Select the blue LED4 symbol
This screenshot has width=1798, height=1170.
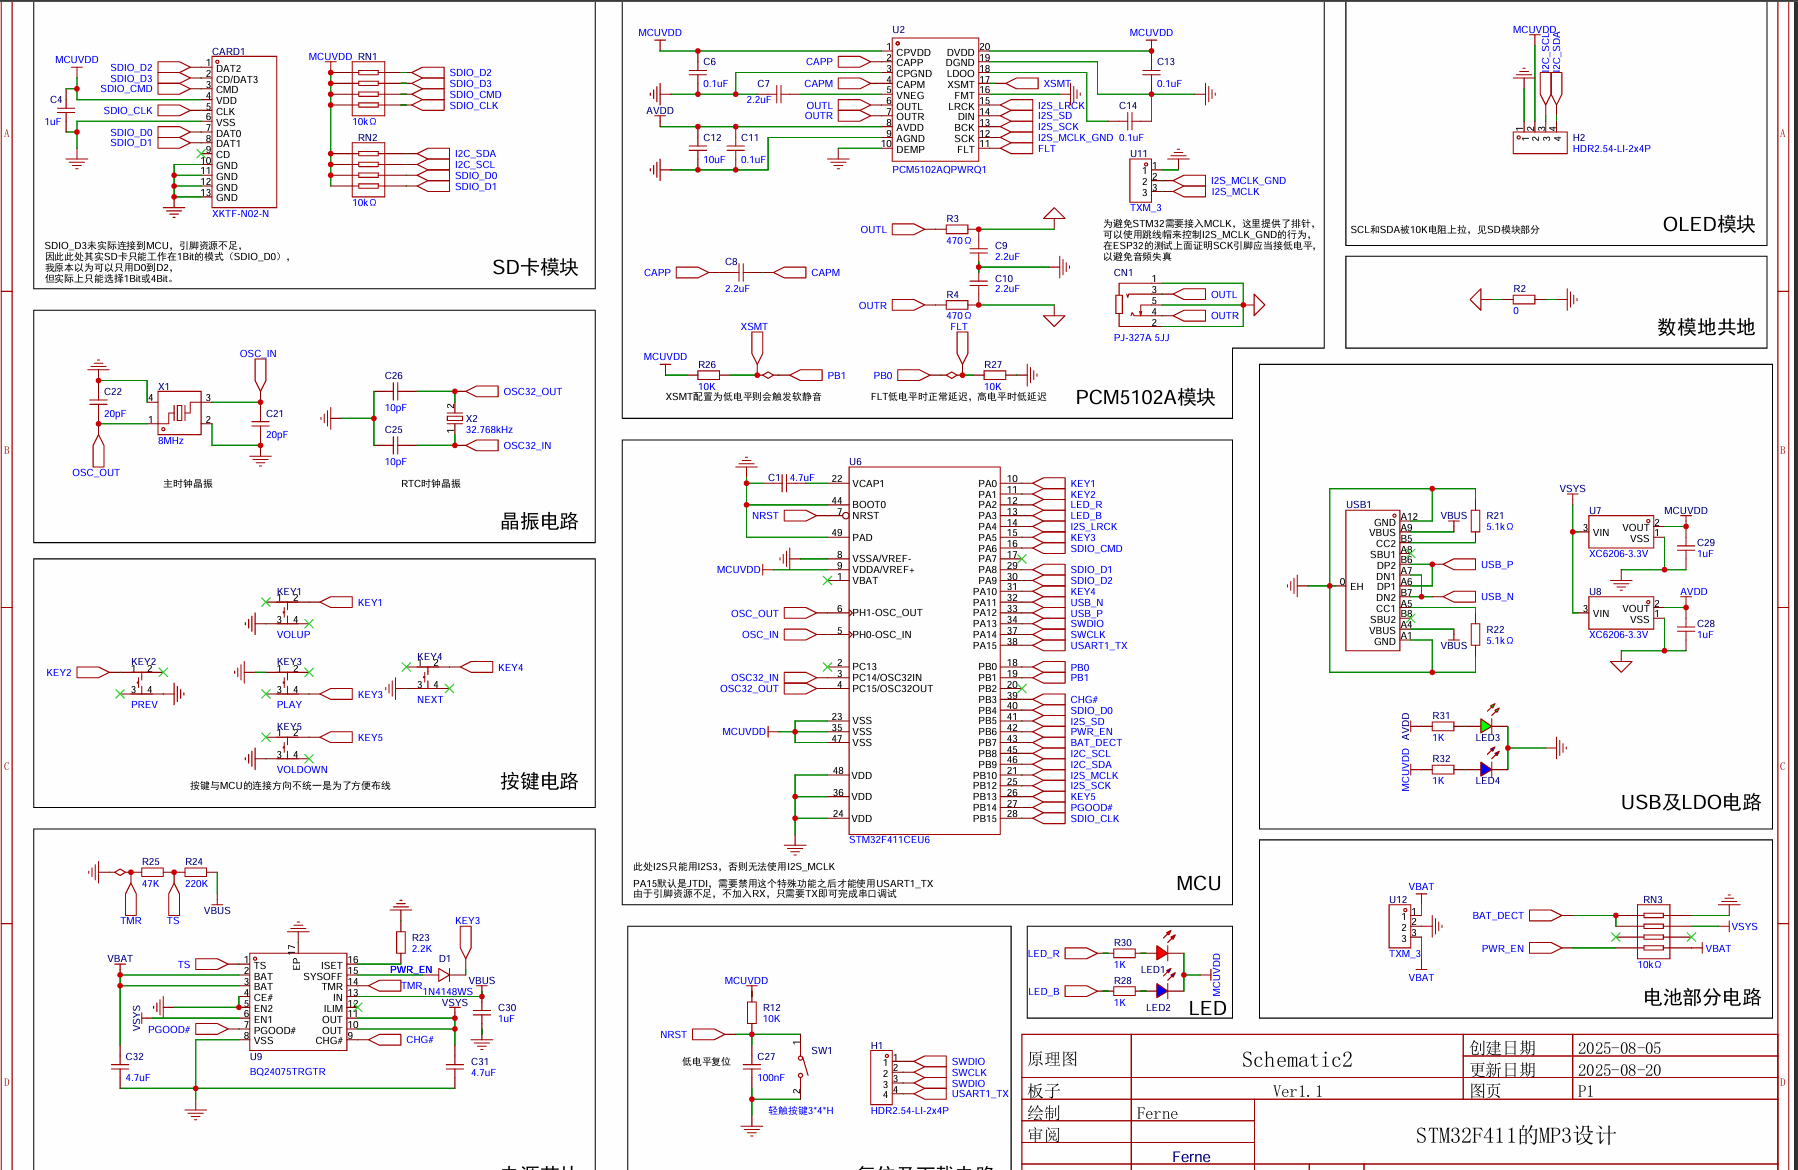point(1486,769)
